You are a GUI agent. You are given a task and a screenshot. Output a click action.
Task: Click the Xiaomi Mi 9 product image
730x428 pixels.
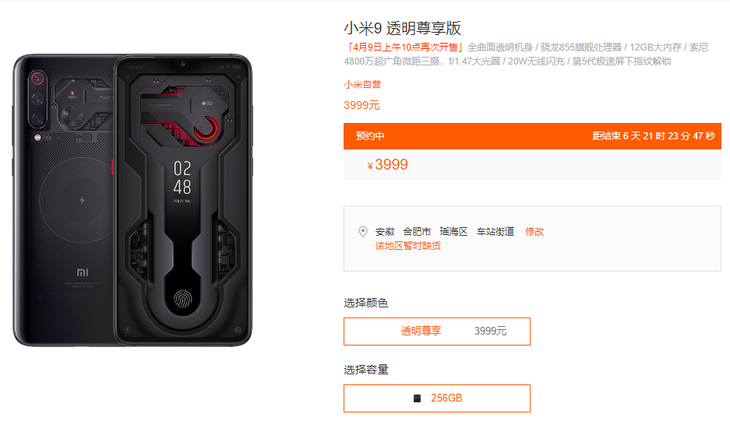coord(133,200)
